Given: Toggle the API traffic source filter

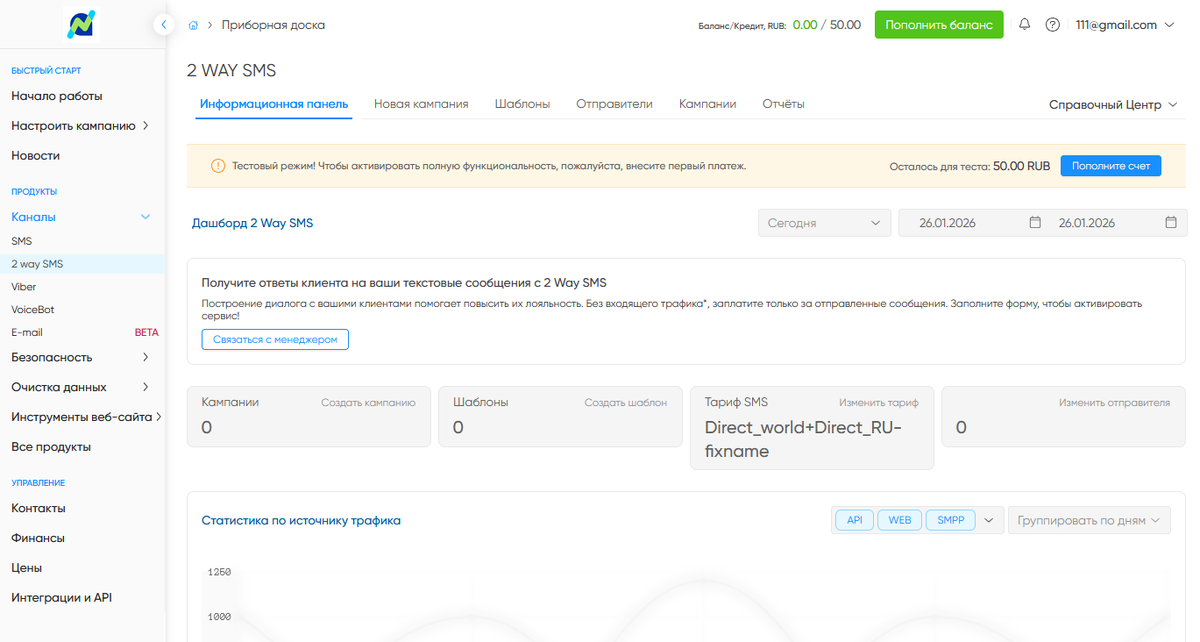Looking at the screenshot, I should coord(854,520).
